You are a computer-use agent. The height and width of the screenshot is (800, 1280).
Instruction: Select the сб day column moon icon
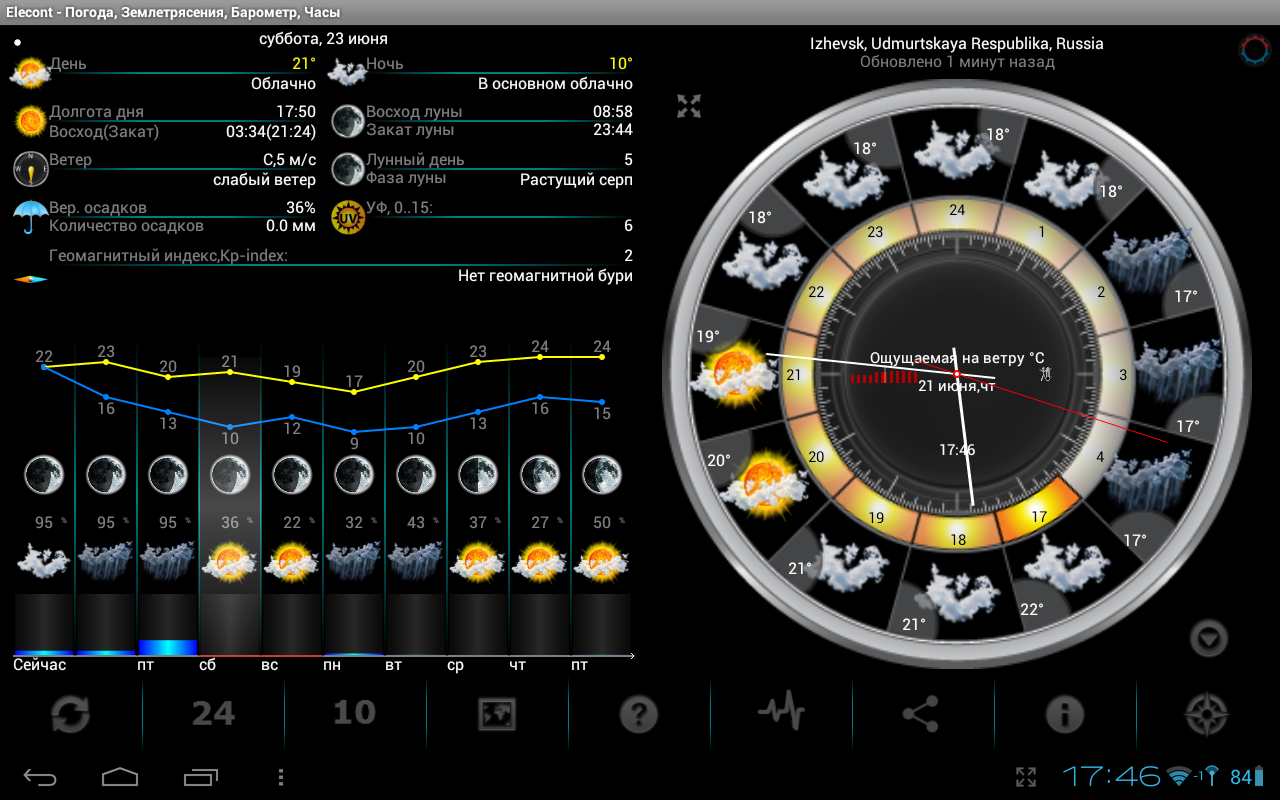[230, 475]
